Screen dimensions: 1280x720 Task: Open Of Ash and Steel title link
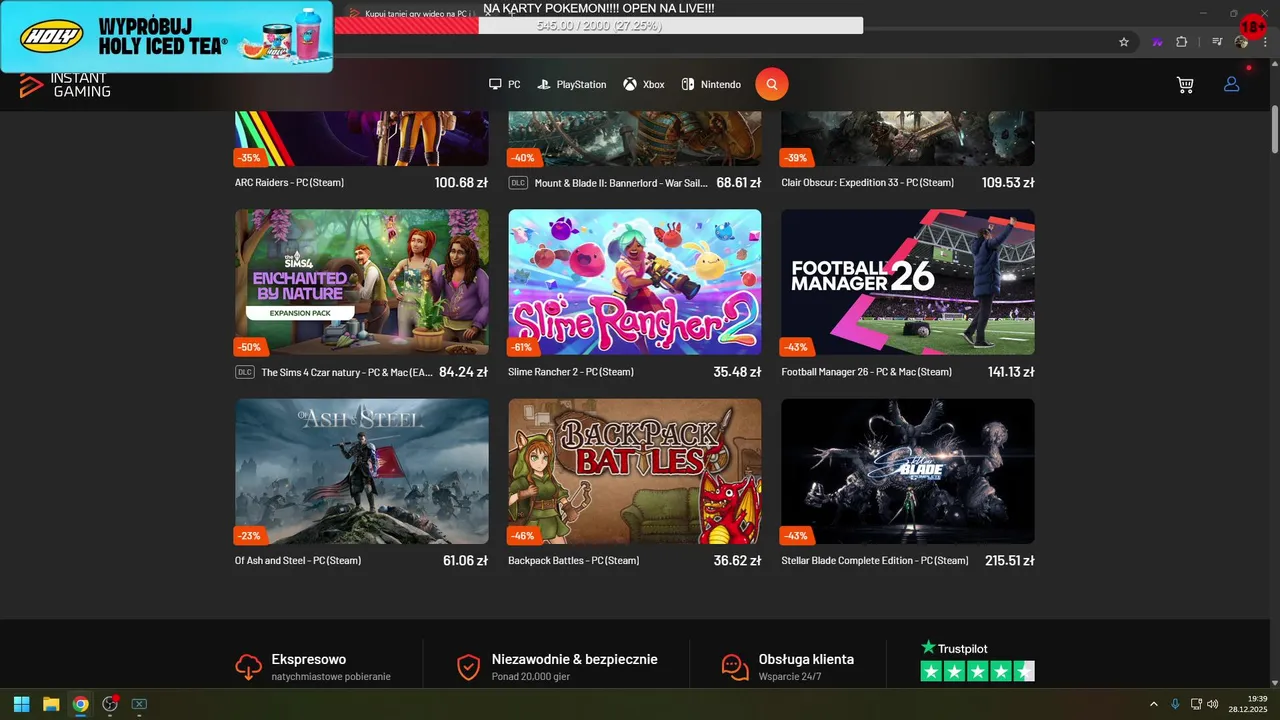click(298, 561)
